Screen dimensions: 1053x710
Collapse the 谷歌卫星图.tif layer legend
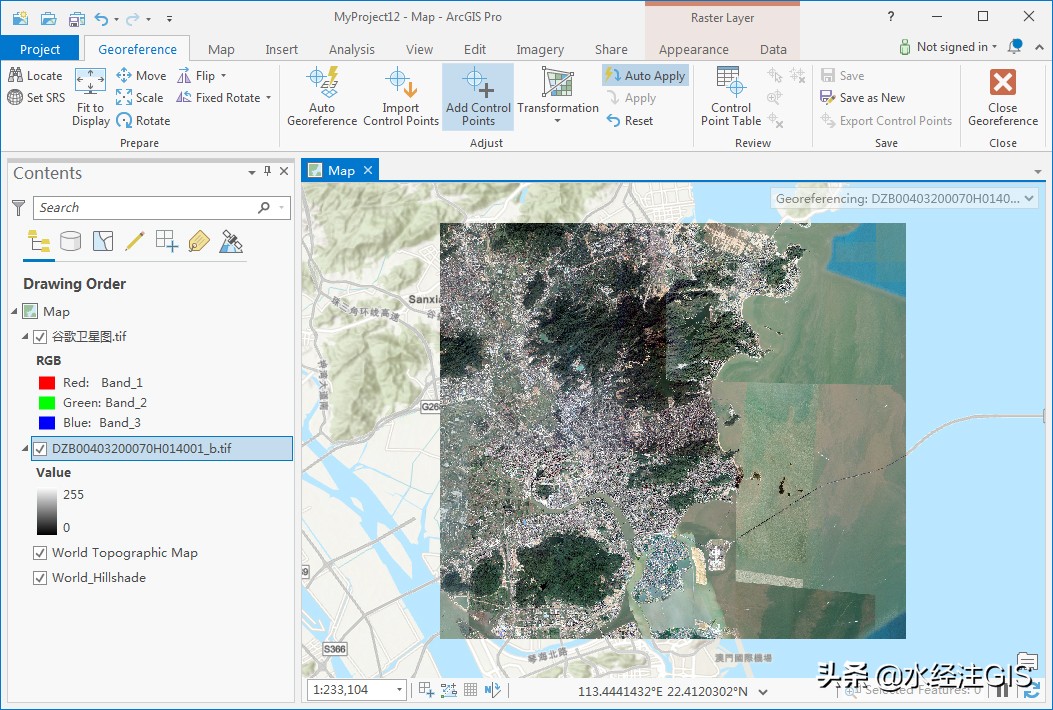point(26,337)
